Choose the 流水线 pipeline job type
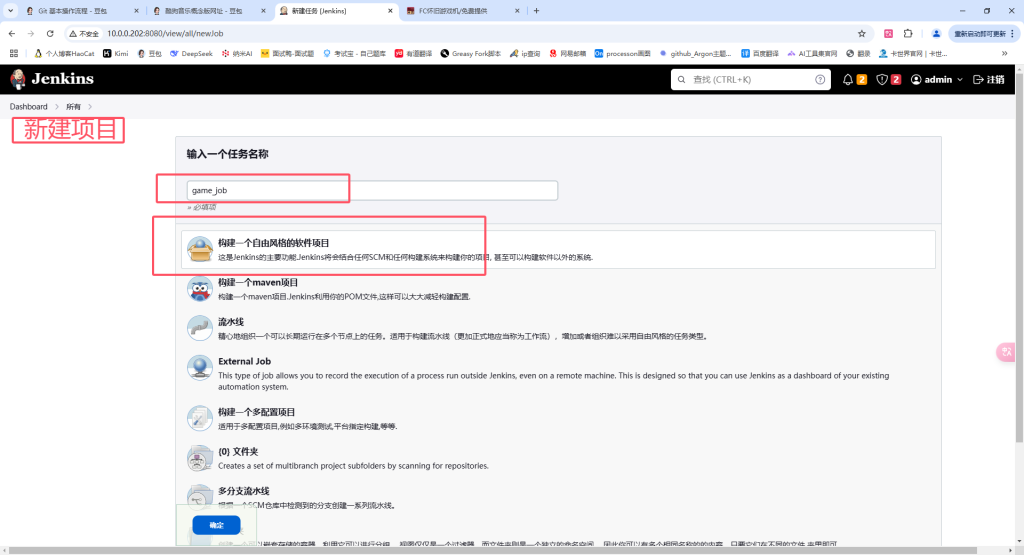The width and height of the screenshot is (1024, 555). click(x=231, y=322)
